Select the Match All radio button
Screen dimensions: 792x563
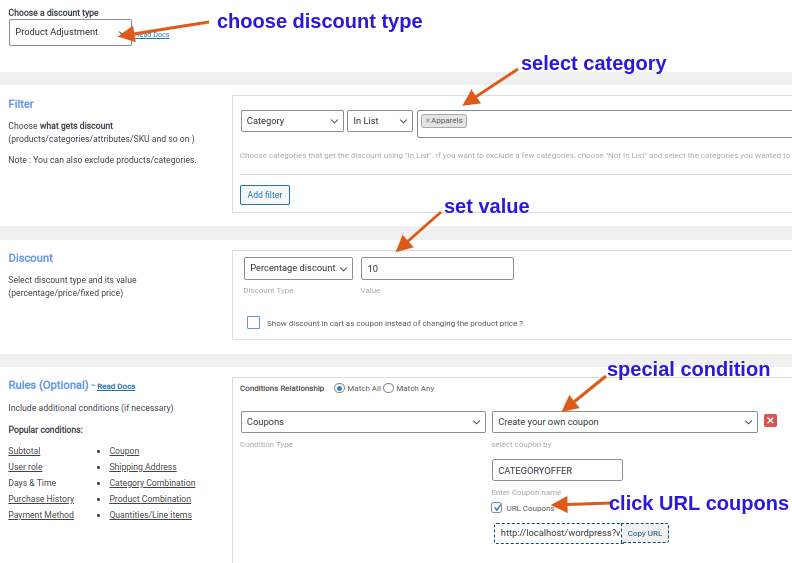(x=340, y=388)
